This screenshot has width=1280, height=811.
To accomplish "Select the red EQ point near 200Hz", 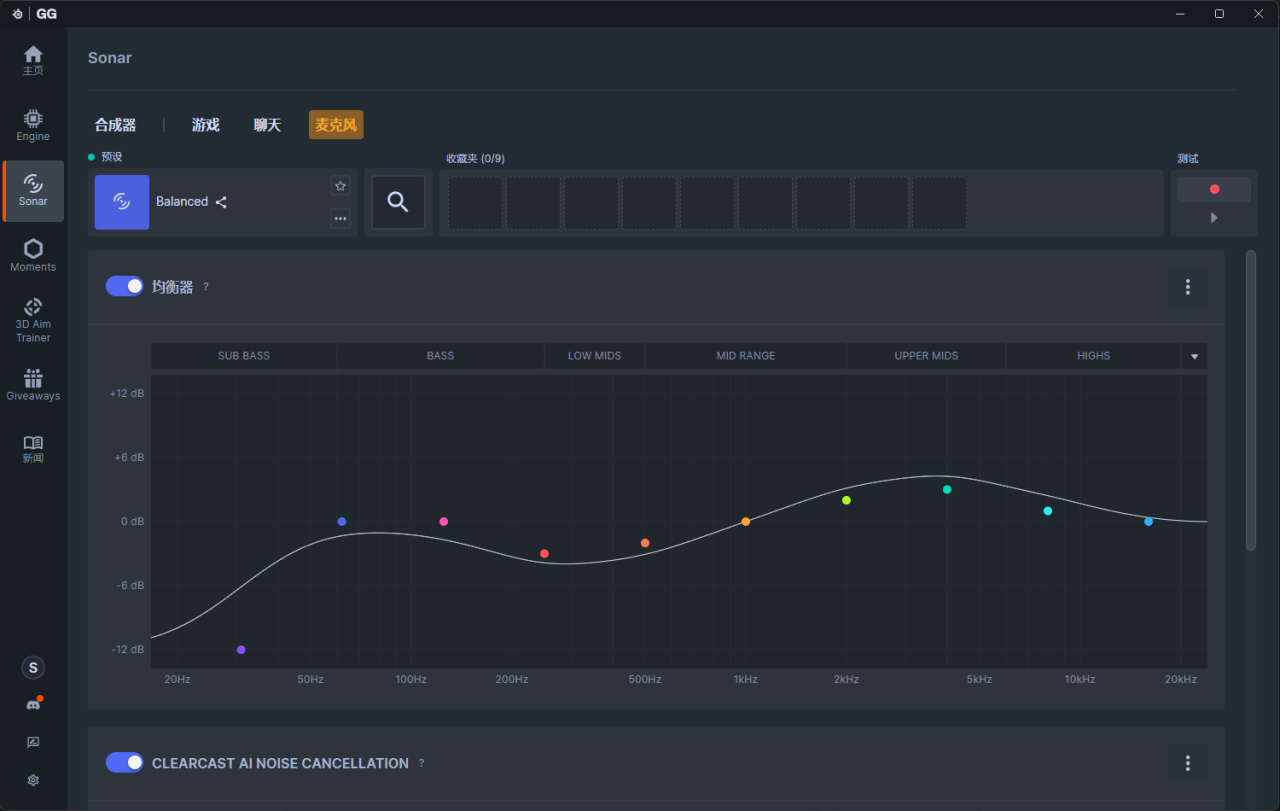I will [x=545, y=554].
